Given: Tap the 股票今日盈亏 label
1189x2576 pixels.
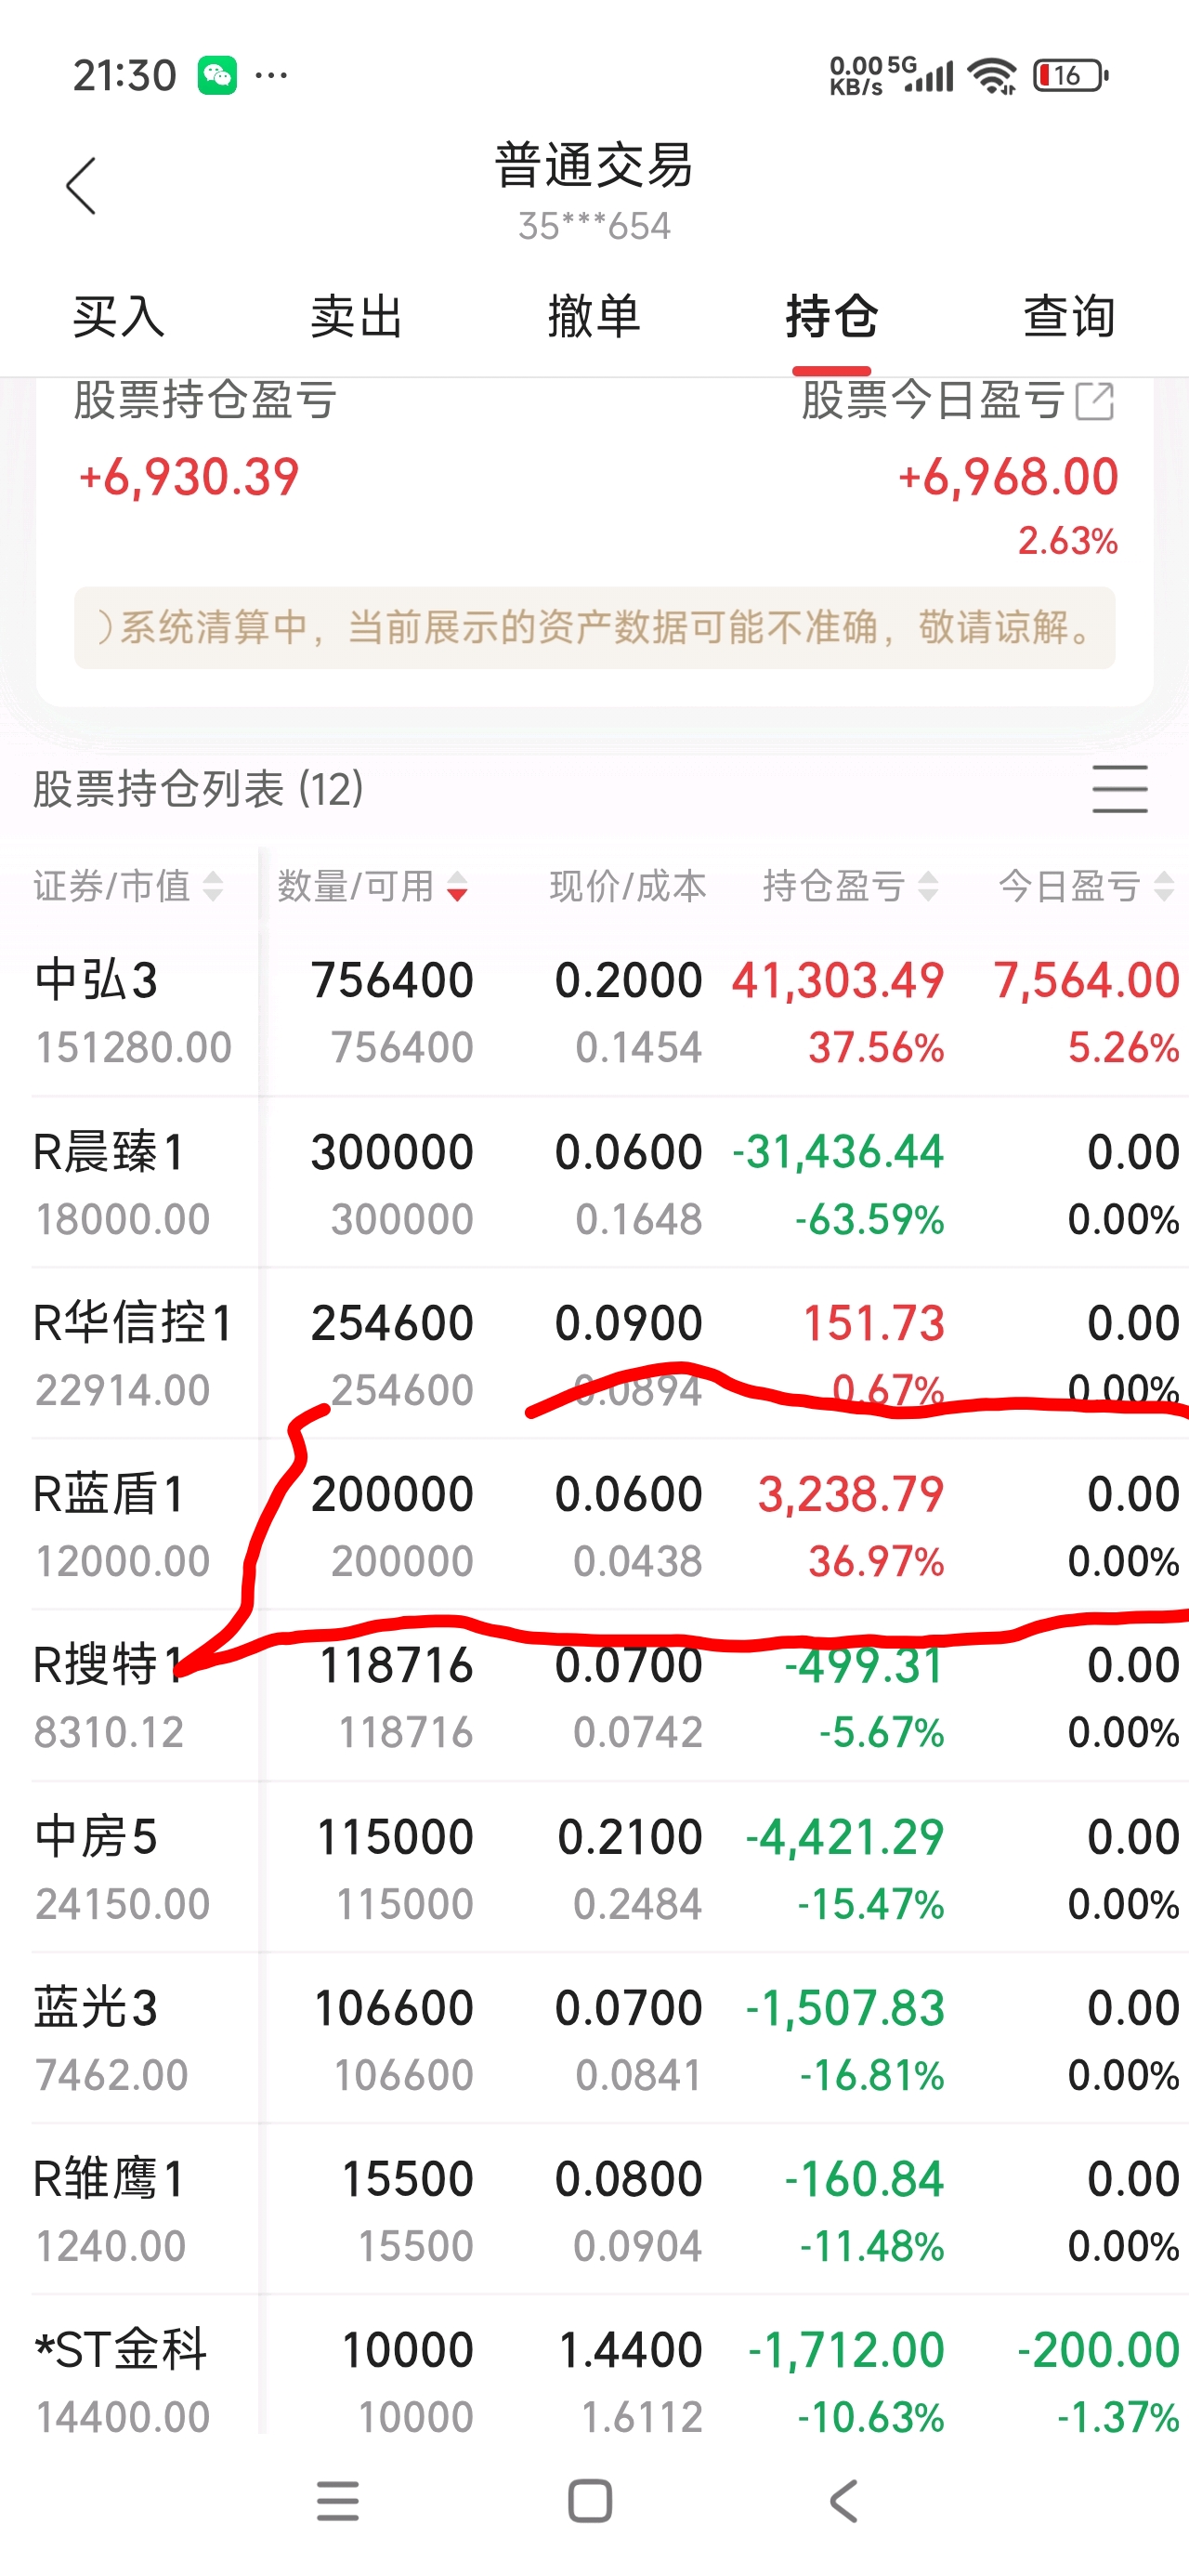Looking at the screenshot, I should click(932, 401).
